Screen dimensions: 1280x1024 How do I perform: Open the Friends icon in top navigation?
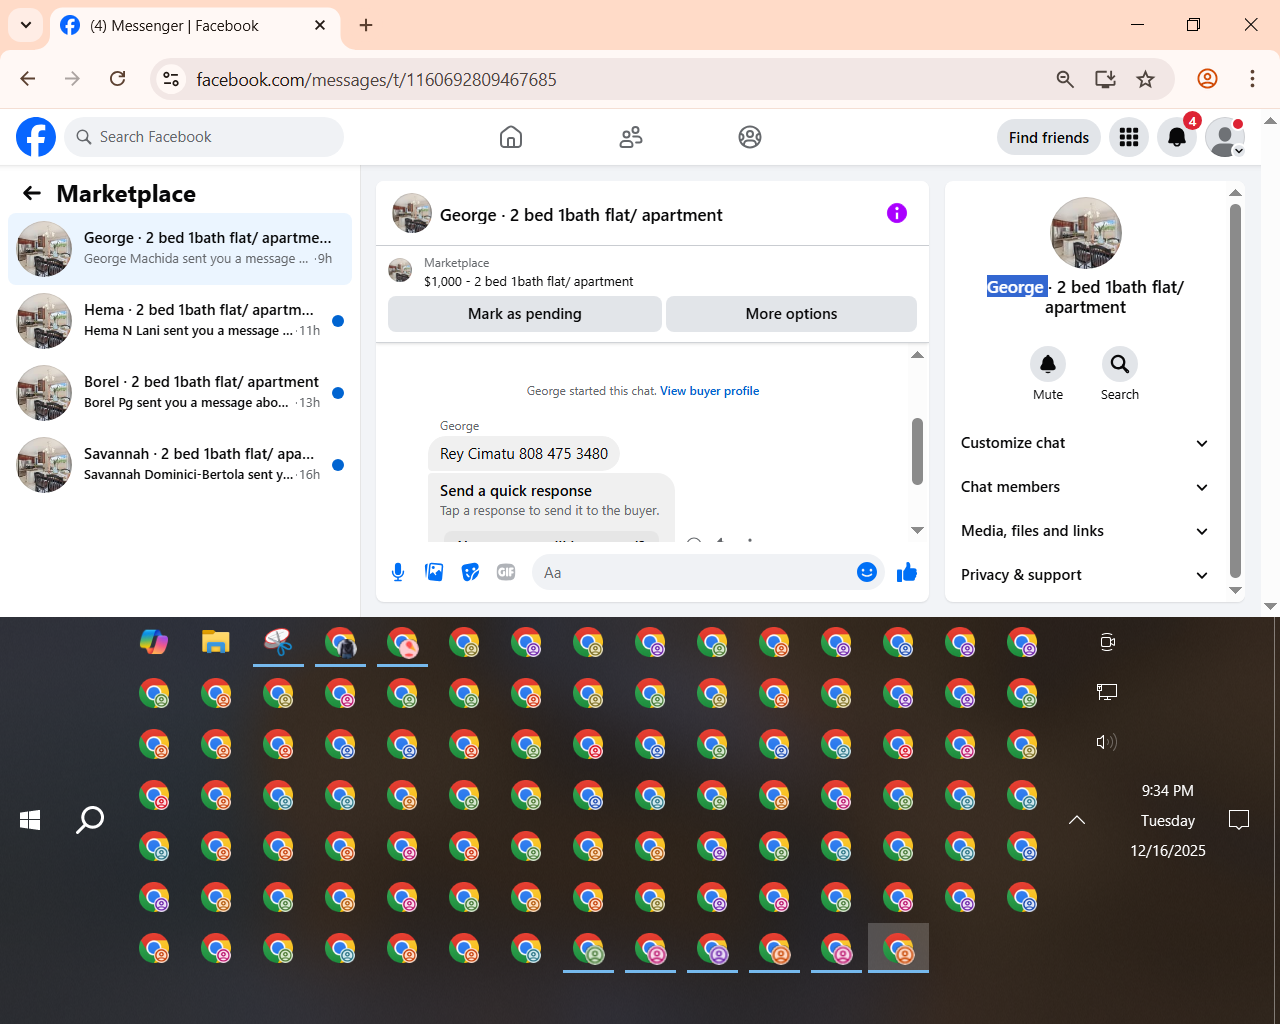pos(631,137)
